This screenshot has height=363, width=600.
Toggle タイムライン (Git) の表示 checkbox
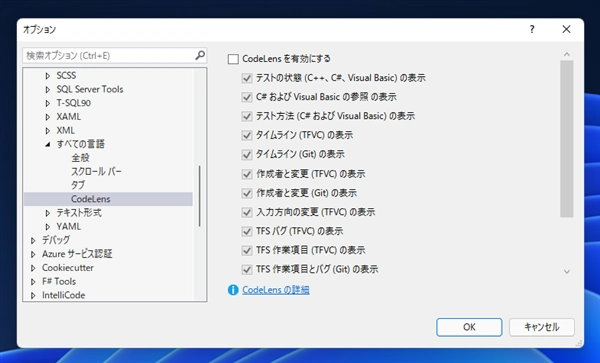pyautogui.click(x=247, y=155)
